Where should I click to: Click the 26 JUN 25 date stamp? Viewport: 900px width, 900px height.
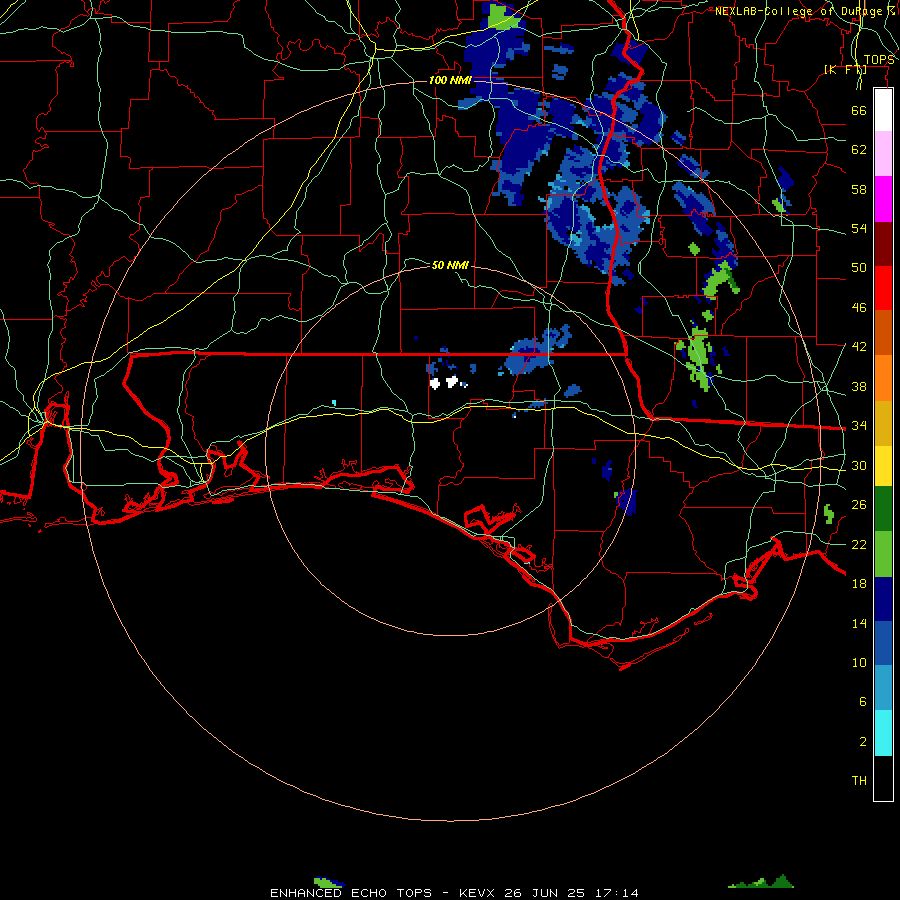coord(544,893)
